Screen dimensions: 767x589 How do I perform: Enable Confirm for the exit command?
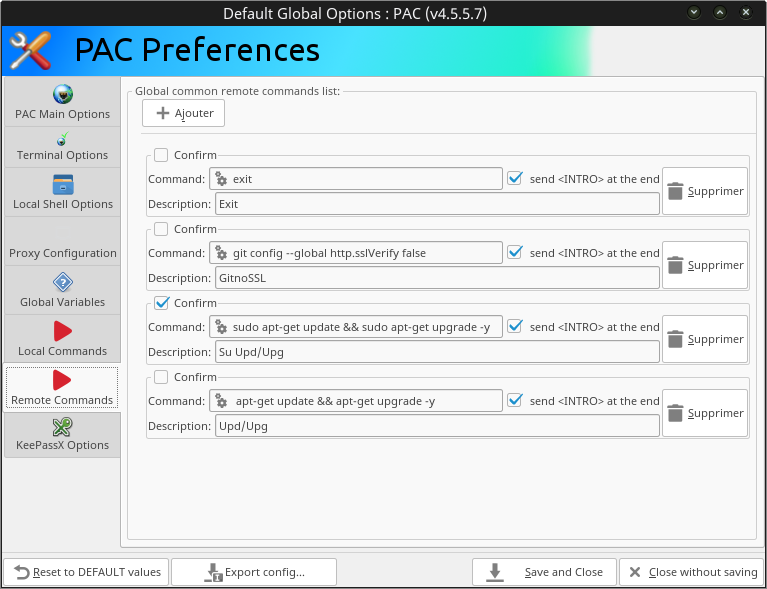161,155
